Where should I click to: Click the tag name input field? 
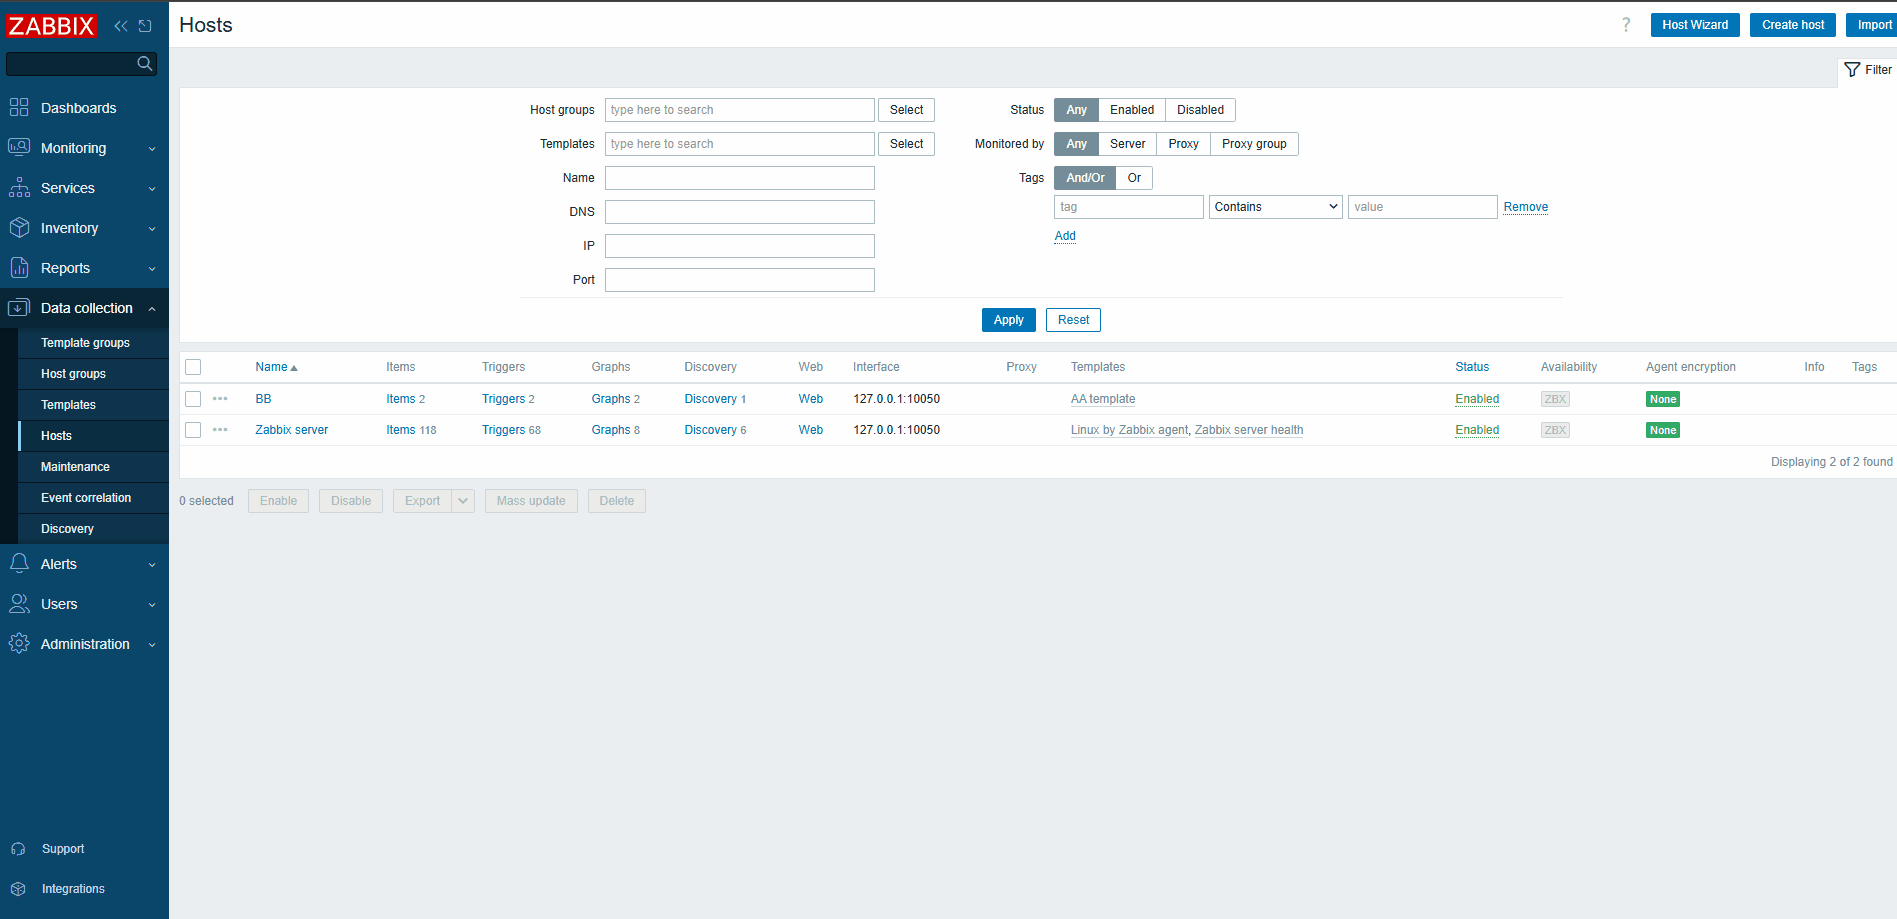[x=1128, y=207]
